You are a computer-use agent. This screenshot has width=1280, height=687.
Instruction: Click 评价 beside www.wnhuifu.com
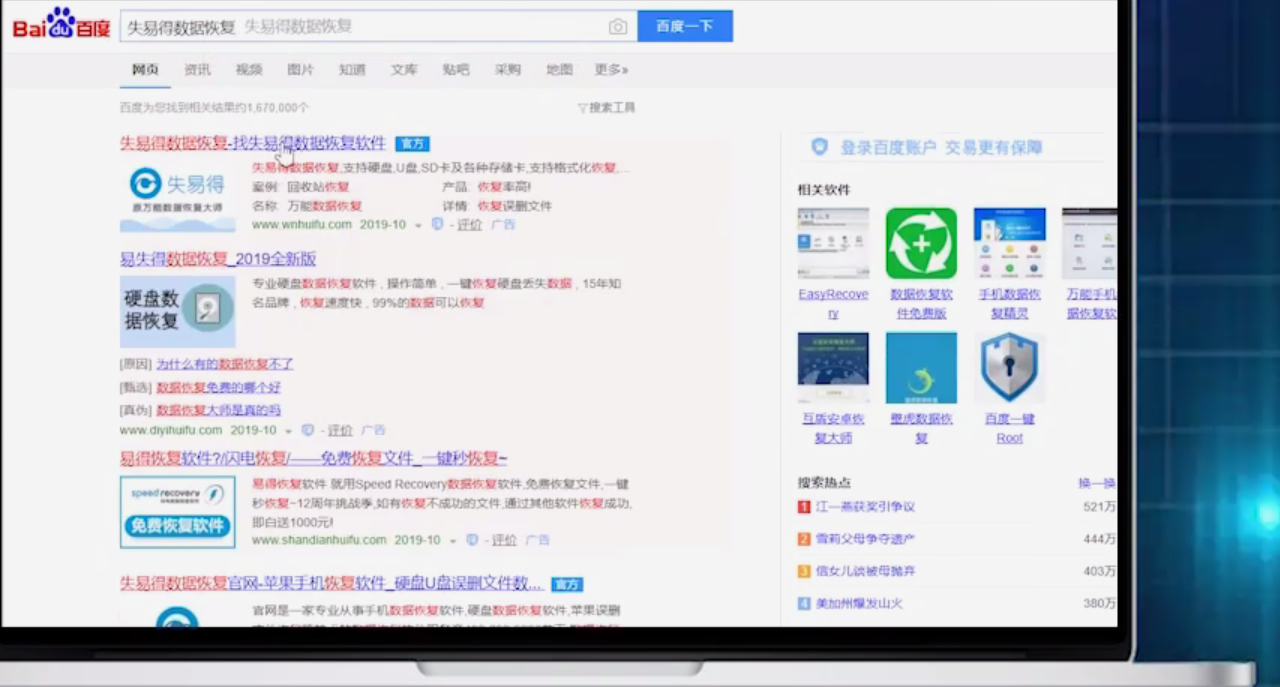470,225
